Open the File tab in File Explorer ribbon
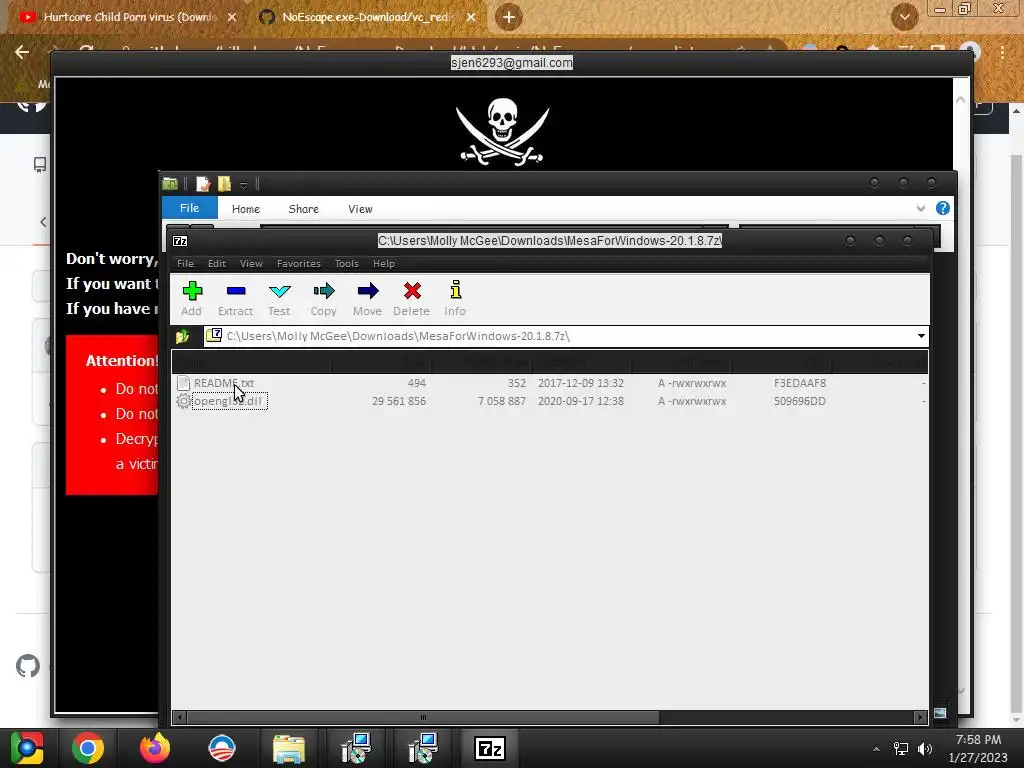 pyautogui.click(x=189, y=208)
